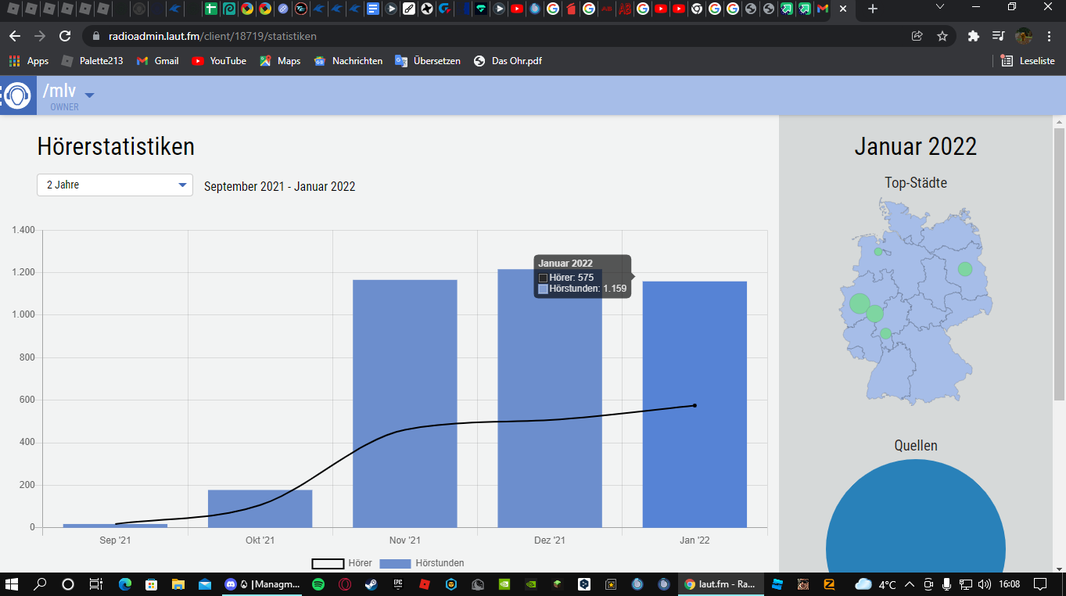Open Spotify from the taskbar
1066x596 pixels.
pos(318,584)
